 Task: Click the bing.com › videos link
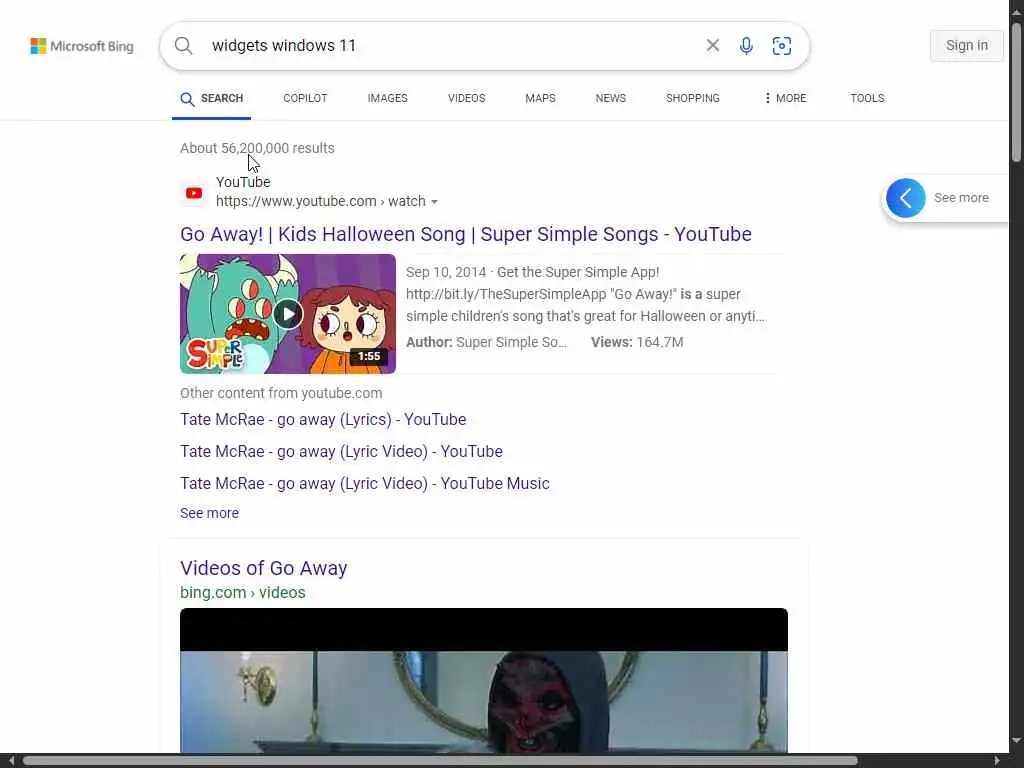(x=243, y=592)
